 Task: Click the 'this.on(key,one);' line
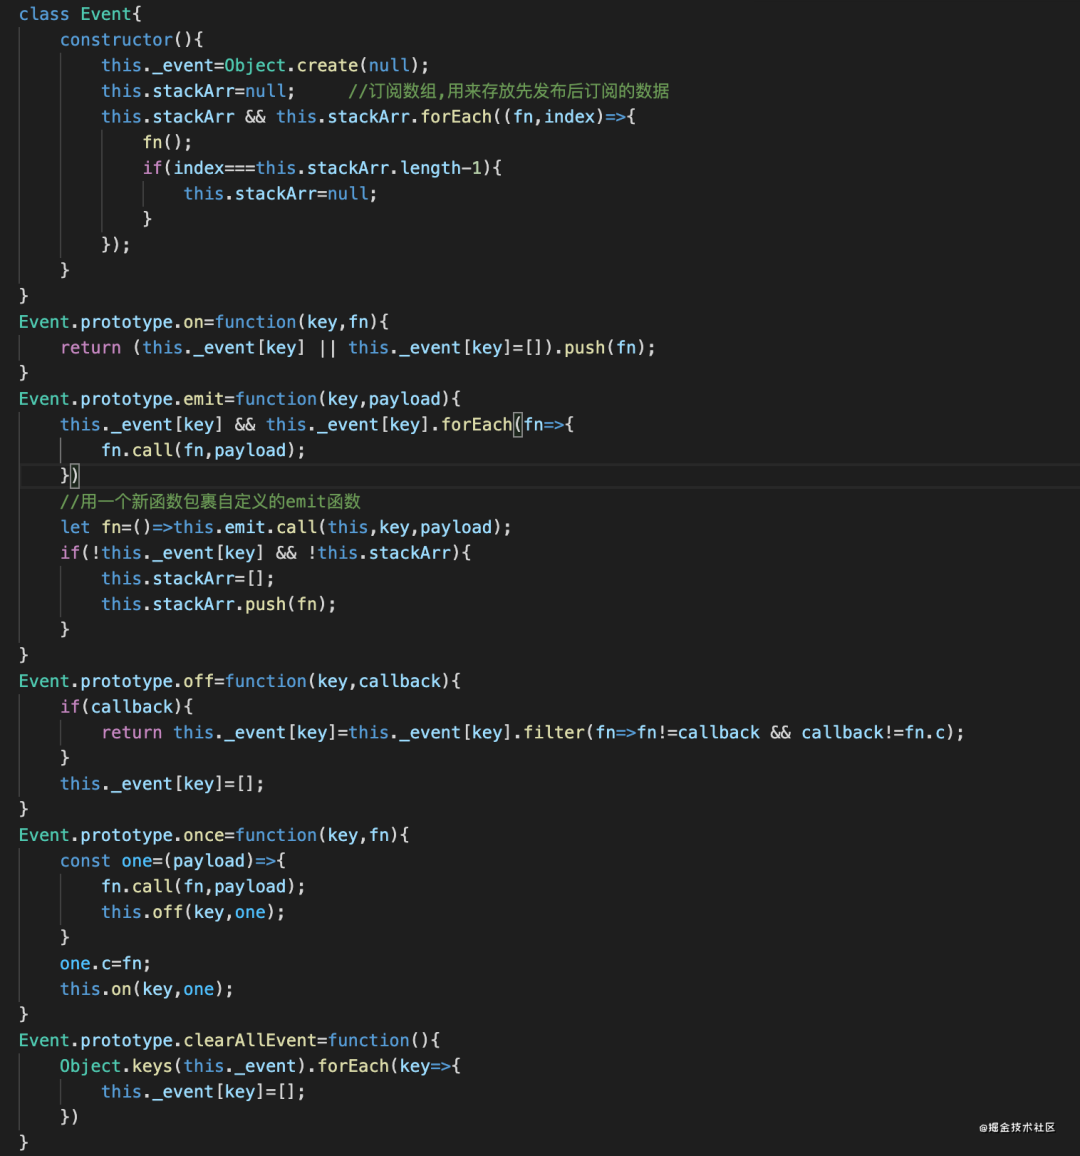click(x=146, y=989)
